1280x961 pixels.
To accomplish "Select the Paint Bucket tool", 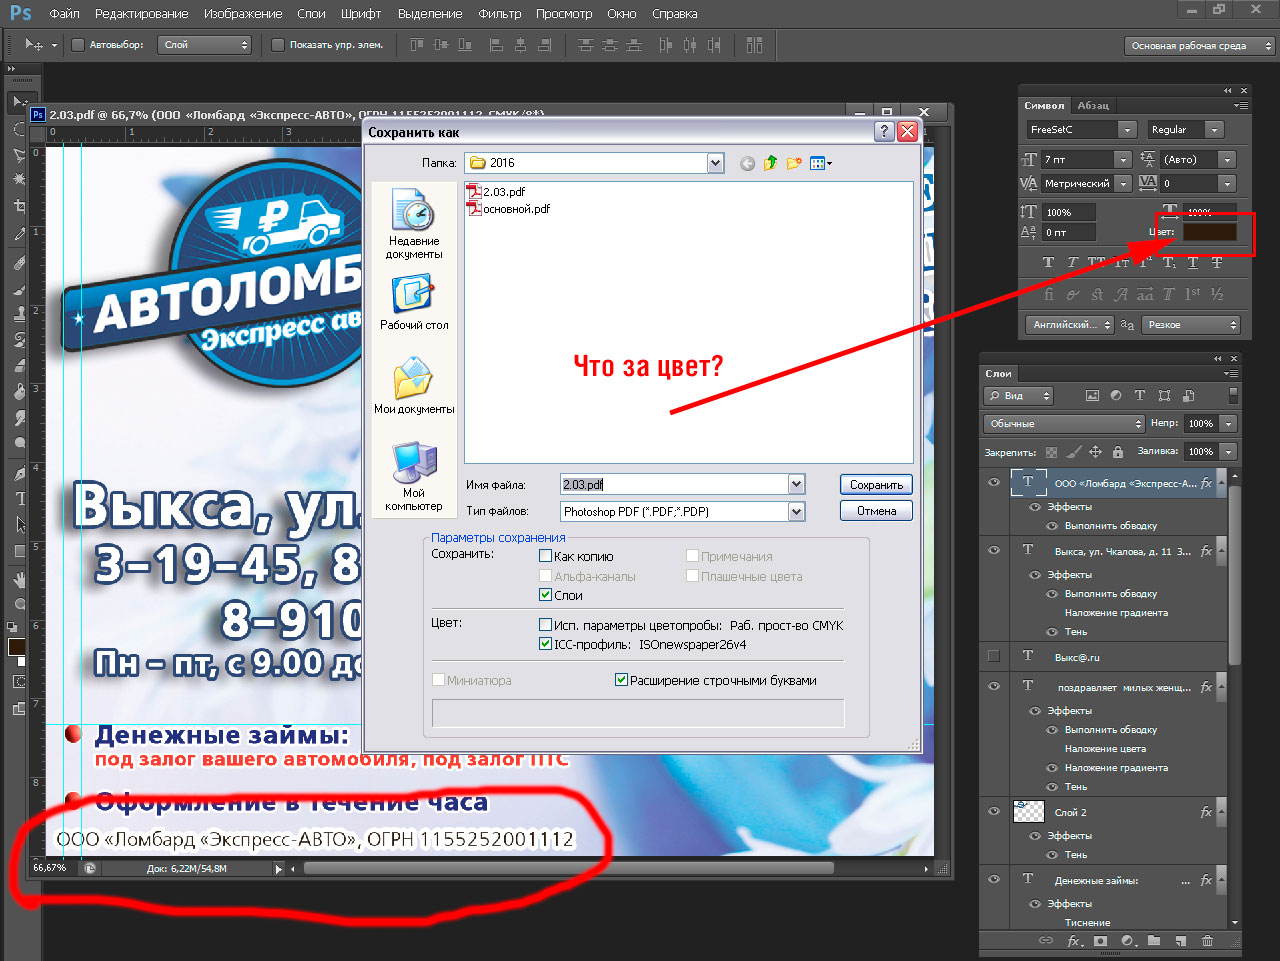I will tap(20, 391).
